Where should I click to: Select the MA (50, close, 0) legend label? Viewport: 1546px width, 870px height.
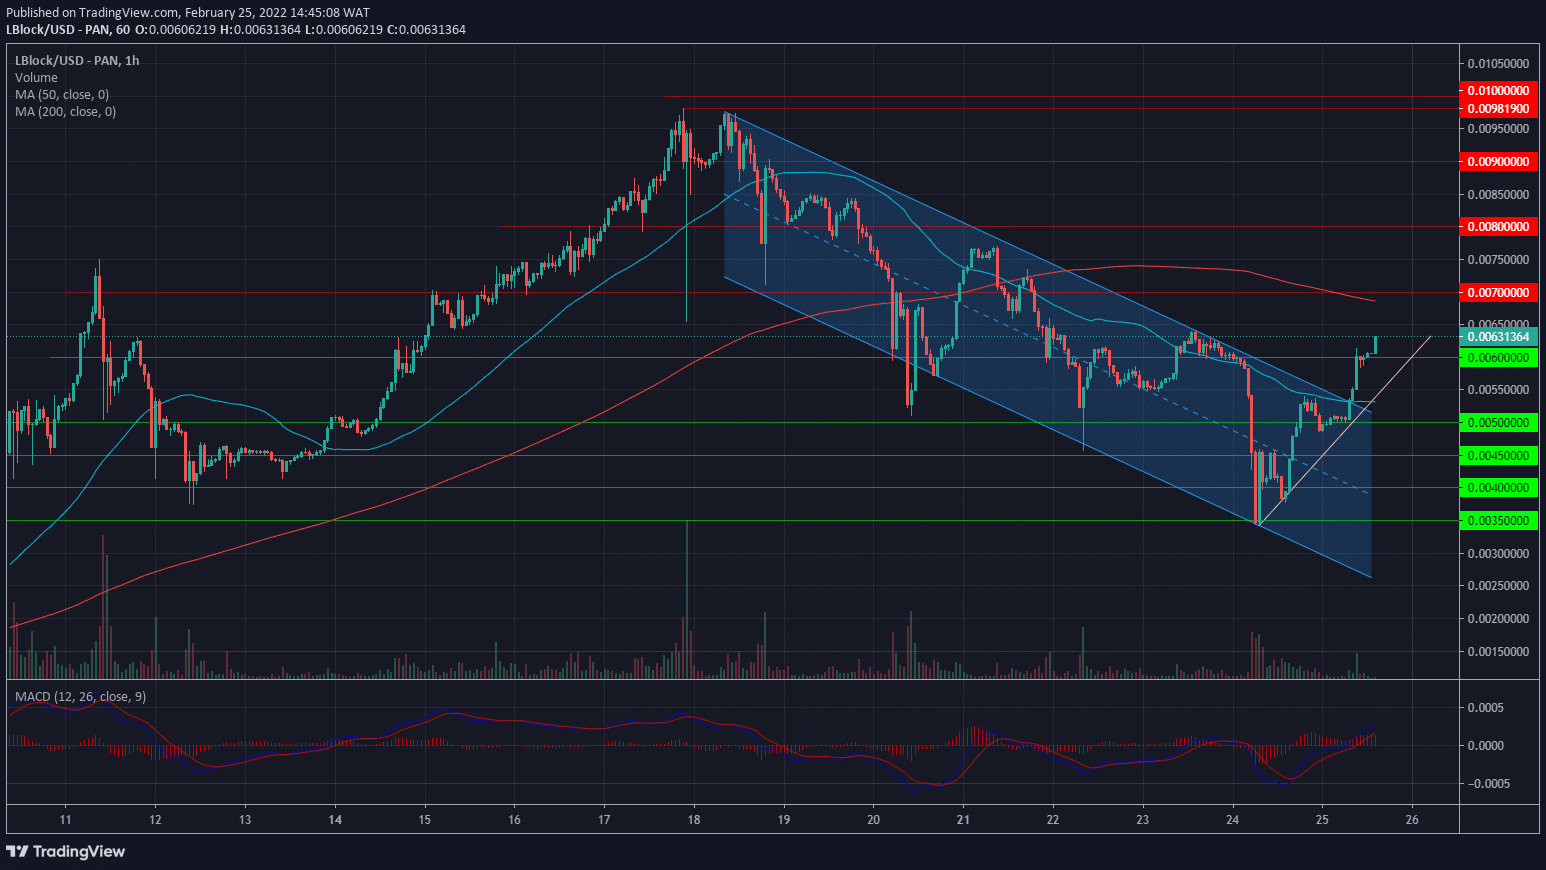coord(62,94)
